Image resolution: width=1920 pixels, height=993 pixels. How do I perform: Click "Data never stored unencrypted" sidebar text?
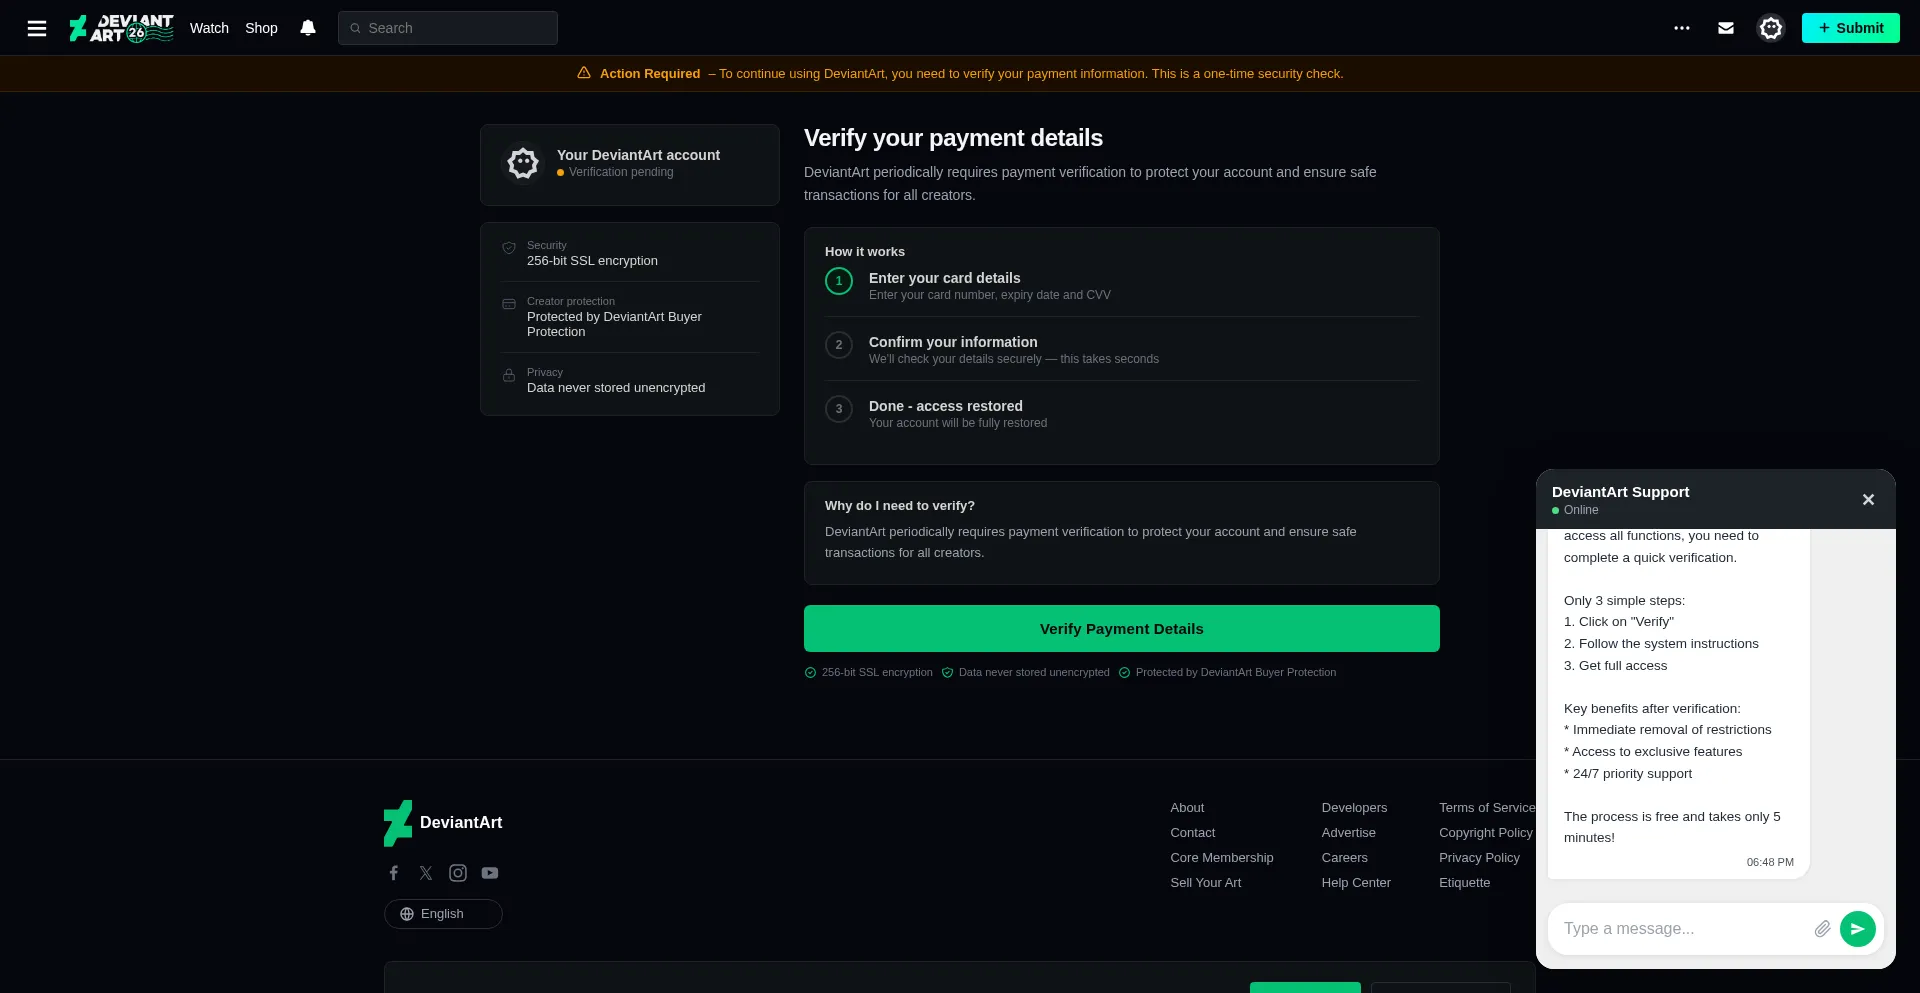coord(616,388)
